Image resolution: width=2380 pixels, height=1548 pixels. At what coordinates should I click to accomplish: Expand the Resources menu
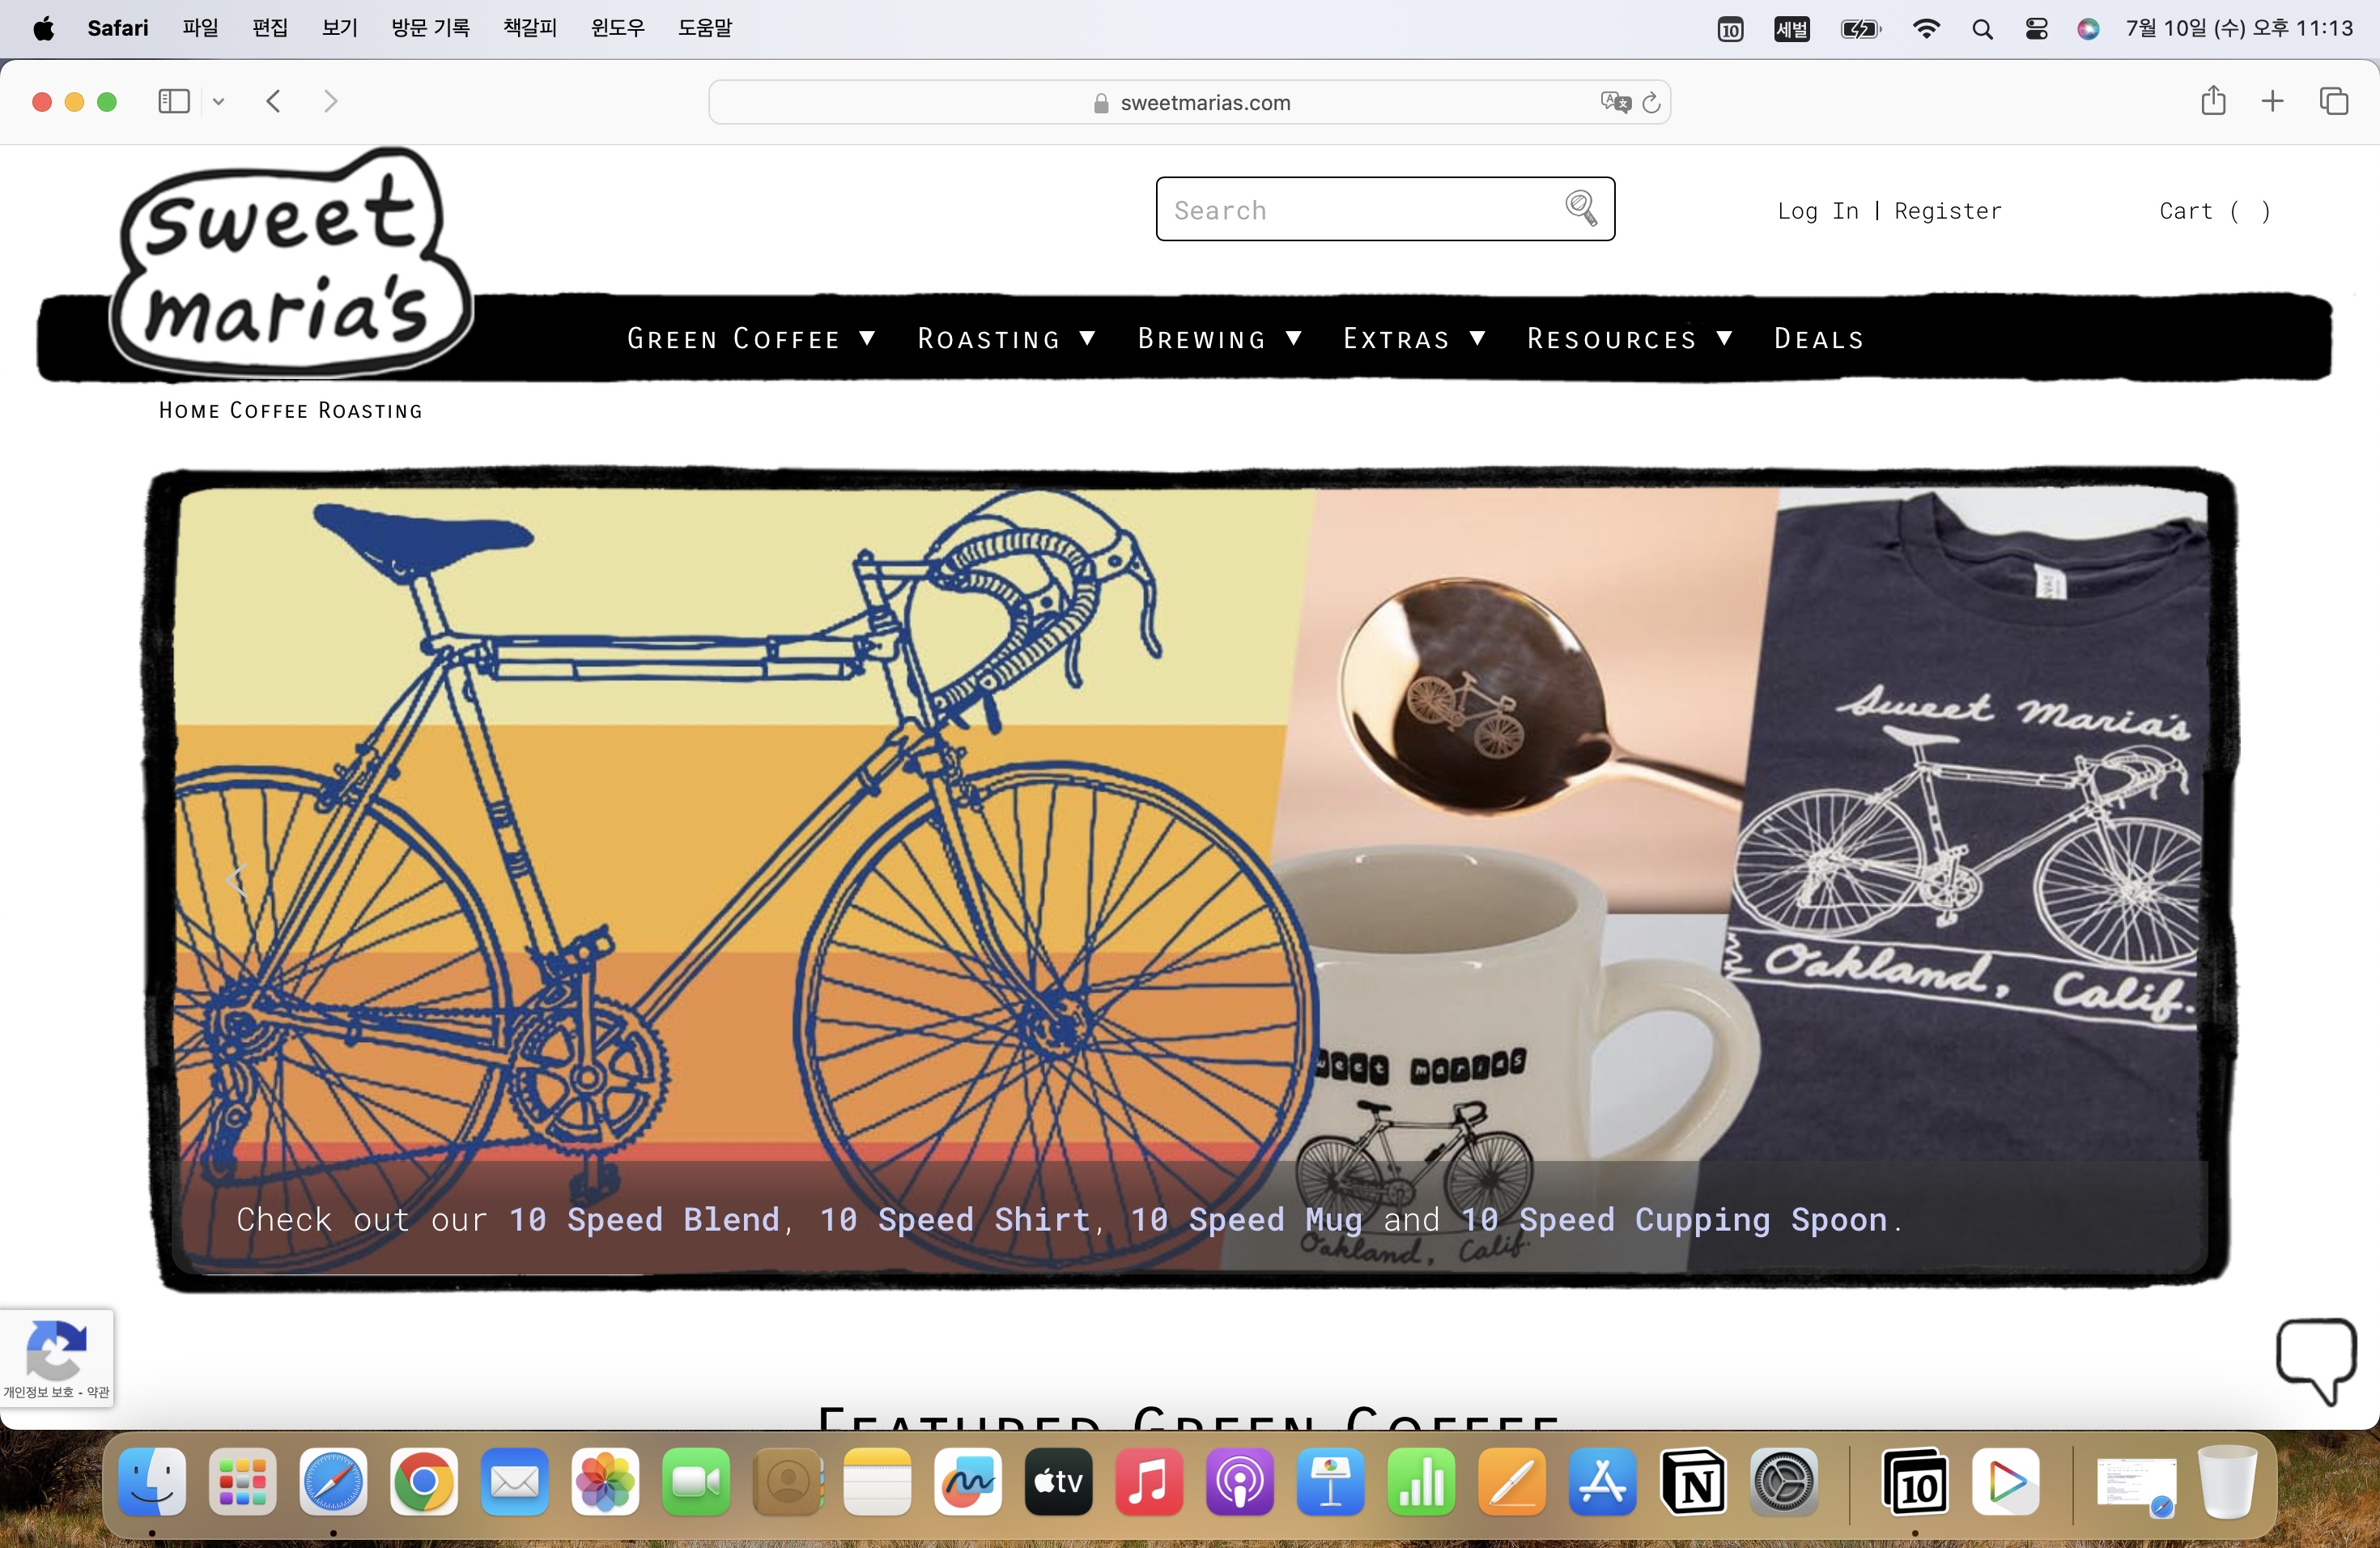click(x=1629, y=339)
